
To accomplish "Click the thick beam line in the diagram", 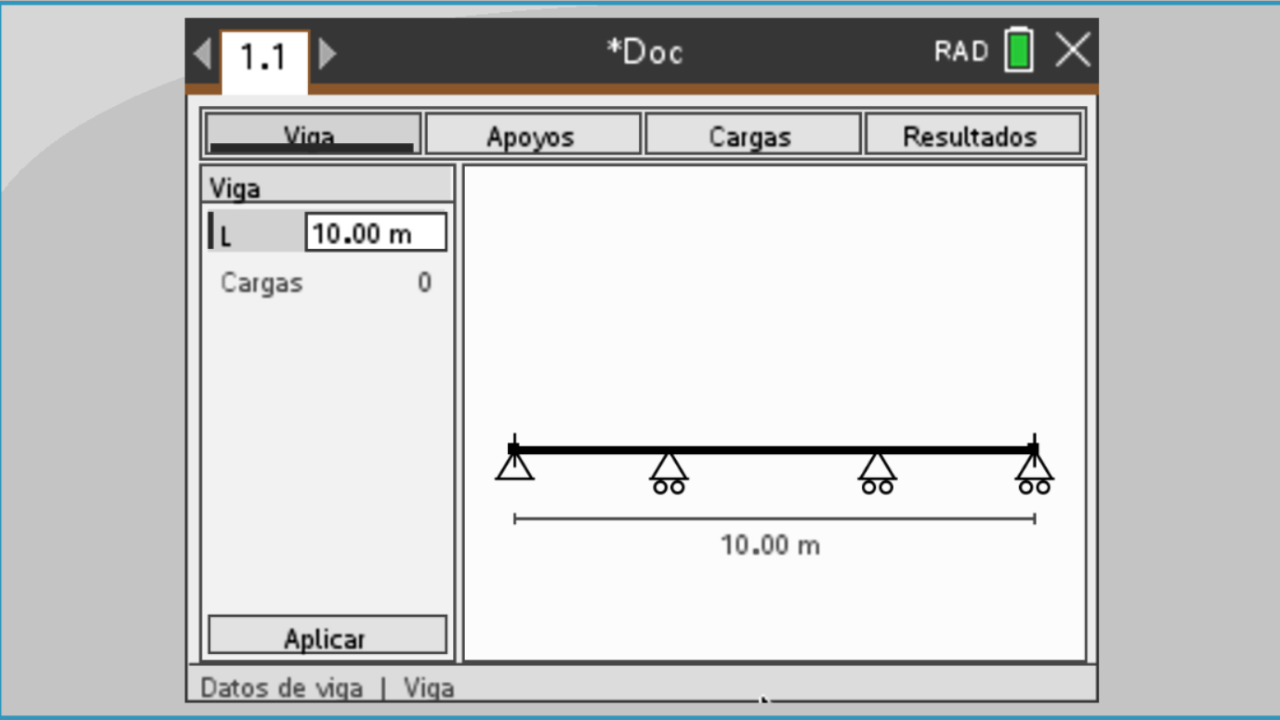I will (x=774, y=450).
